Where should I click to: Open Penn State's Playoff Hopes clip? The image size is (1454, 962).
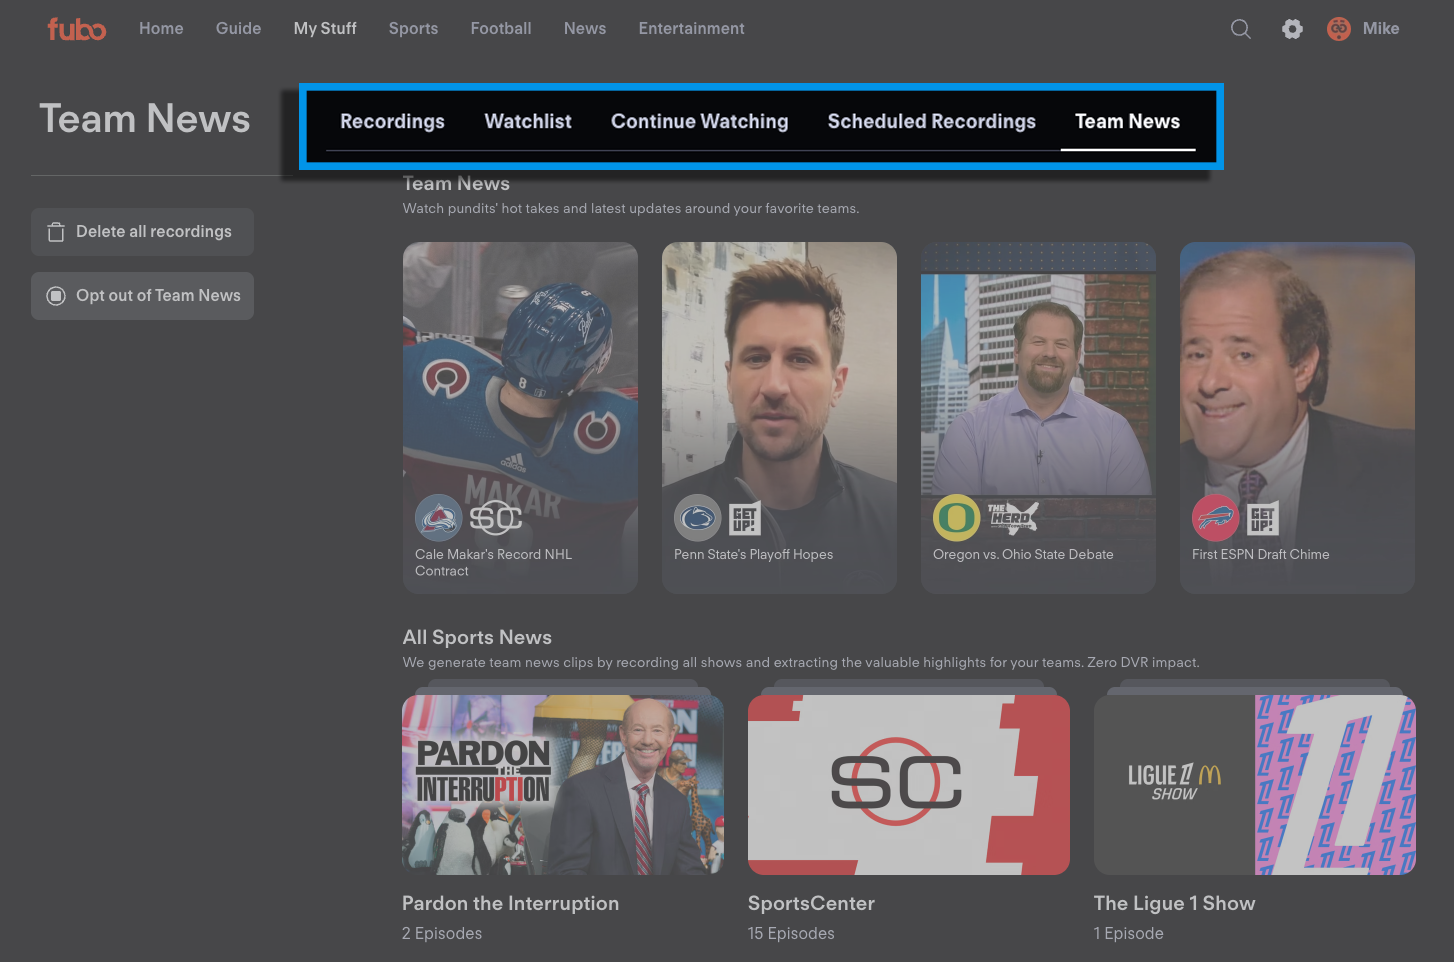pyautogui.click(x=779, y=418)
